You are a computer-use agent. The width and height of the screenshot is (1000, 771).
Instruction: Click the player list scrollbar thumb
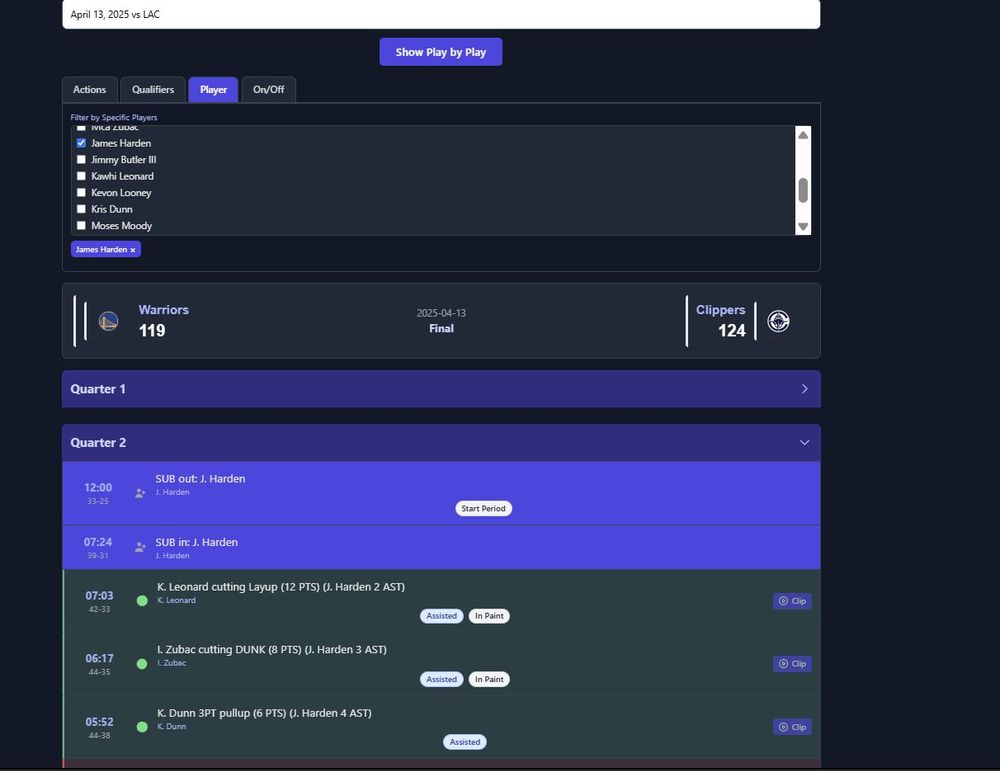pos(804,190)
